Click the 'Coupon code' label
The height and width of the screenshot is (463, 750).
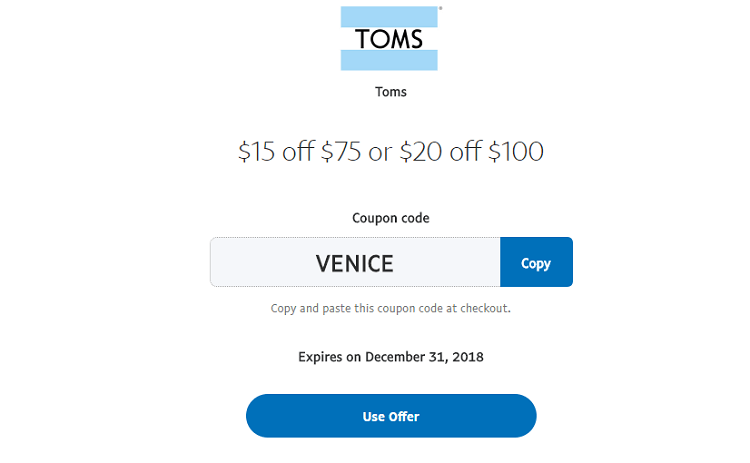(391, 218)
